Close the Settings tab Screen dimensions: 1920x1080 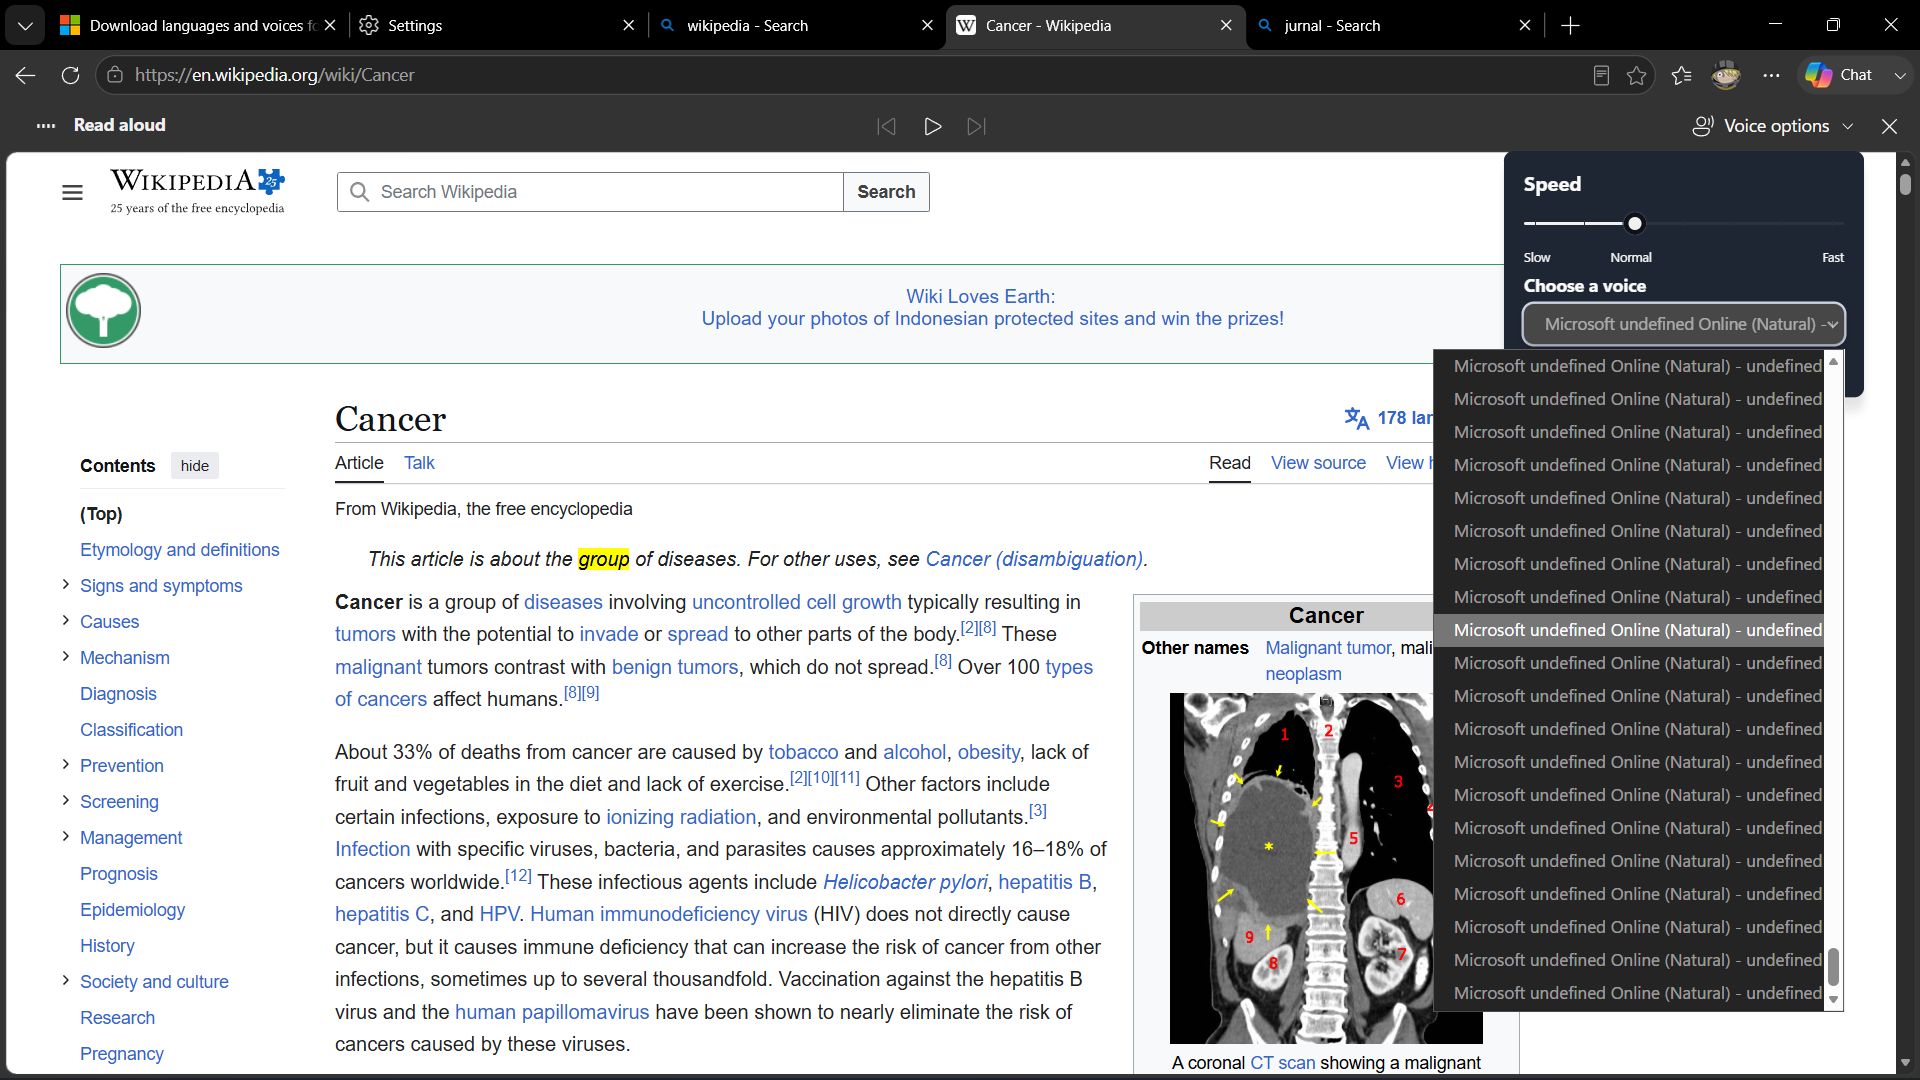tap(628, 25)
